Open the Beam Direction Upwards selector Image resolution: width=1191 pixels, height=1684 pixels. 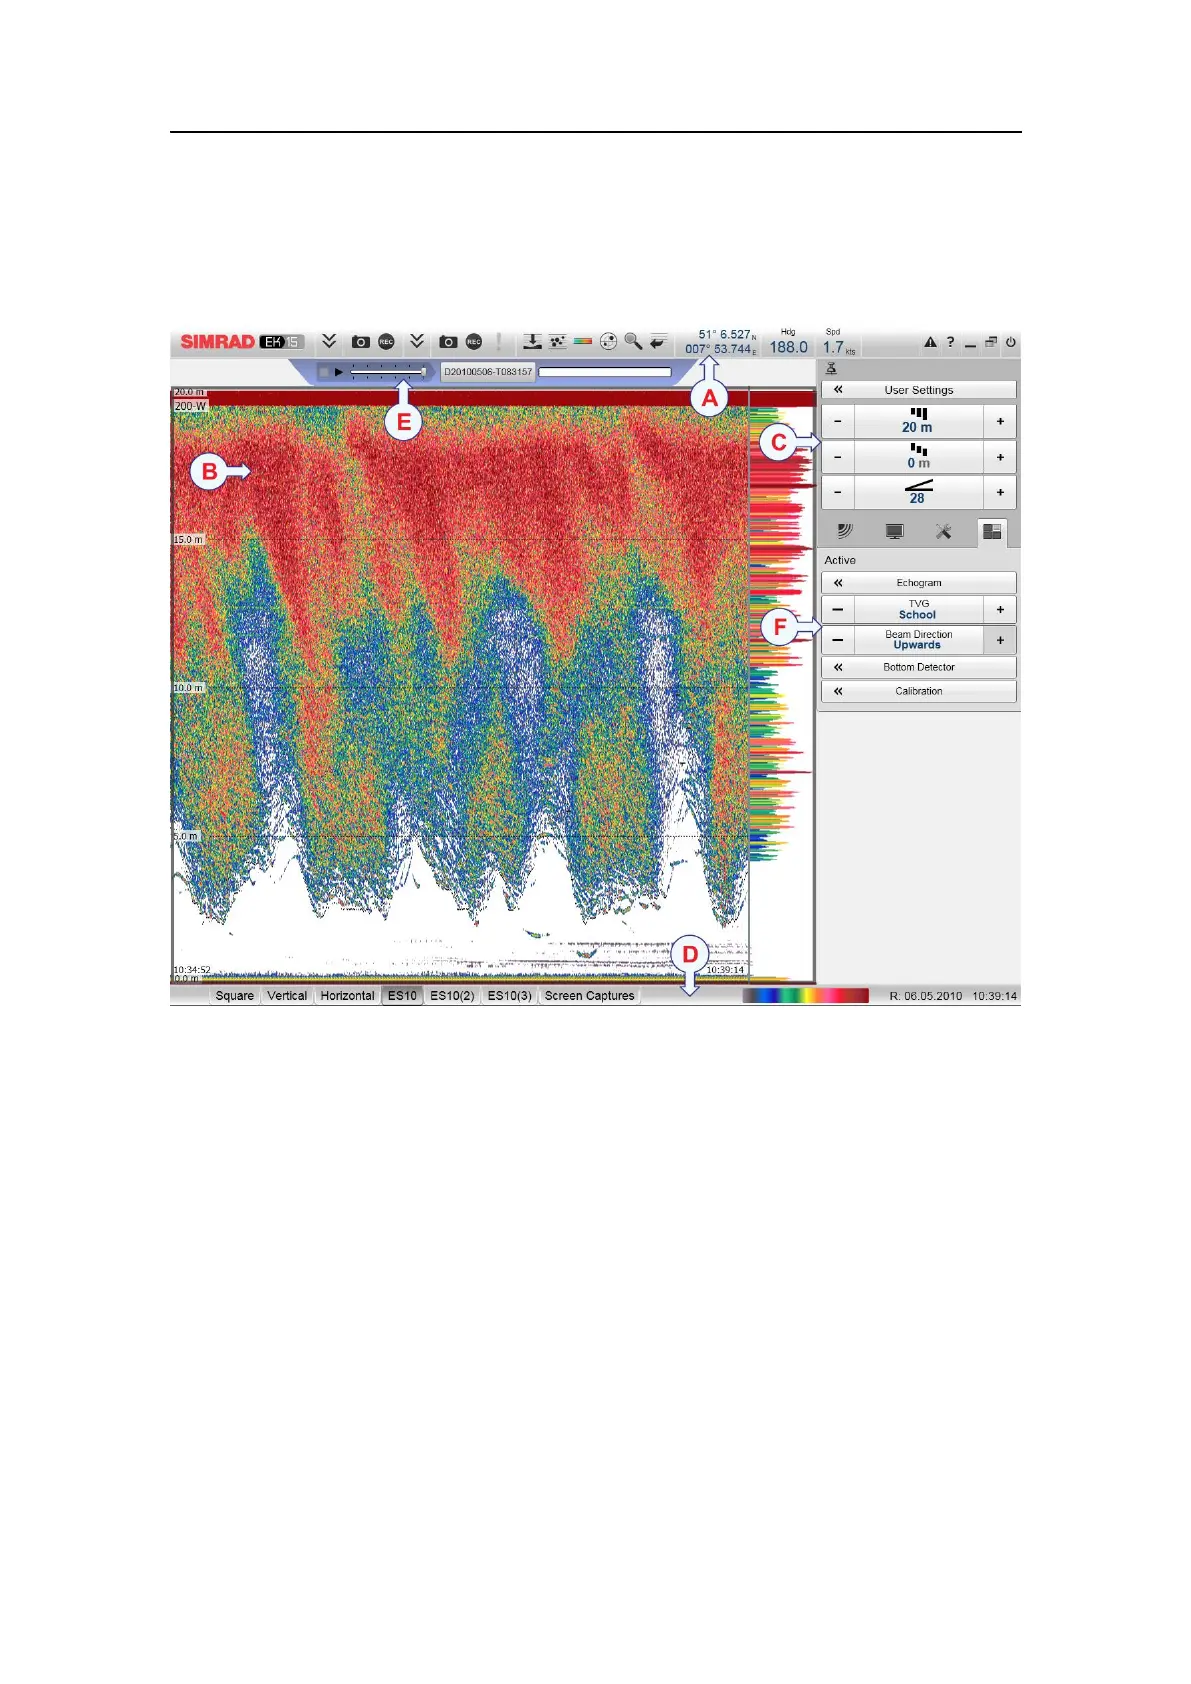[918, 640]
